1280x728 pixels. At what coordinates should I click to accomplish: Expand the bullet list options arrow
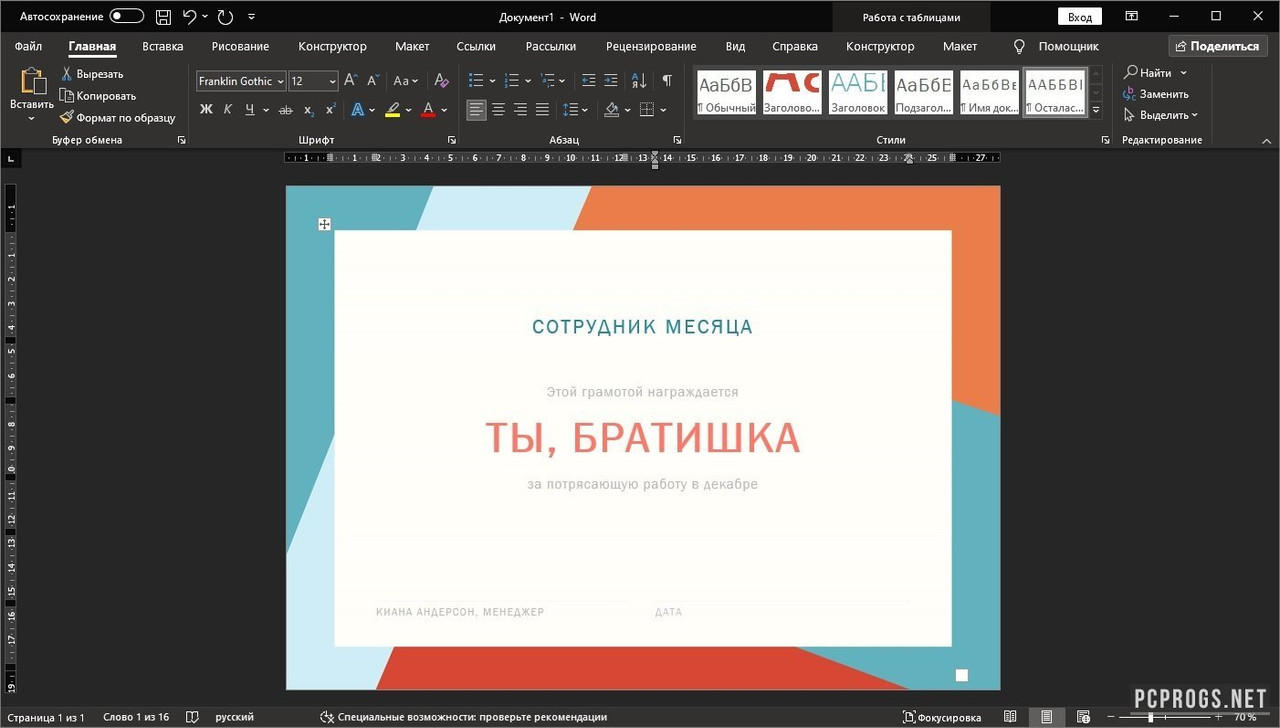tap(492, 81)
